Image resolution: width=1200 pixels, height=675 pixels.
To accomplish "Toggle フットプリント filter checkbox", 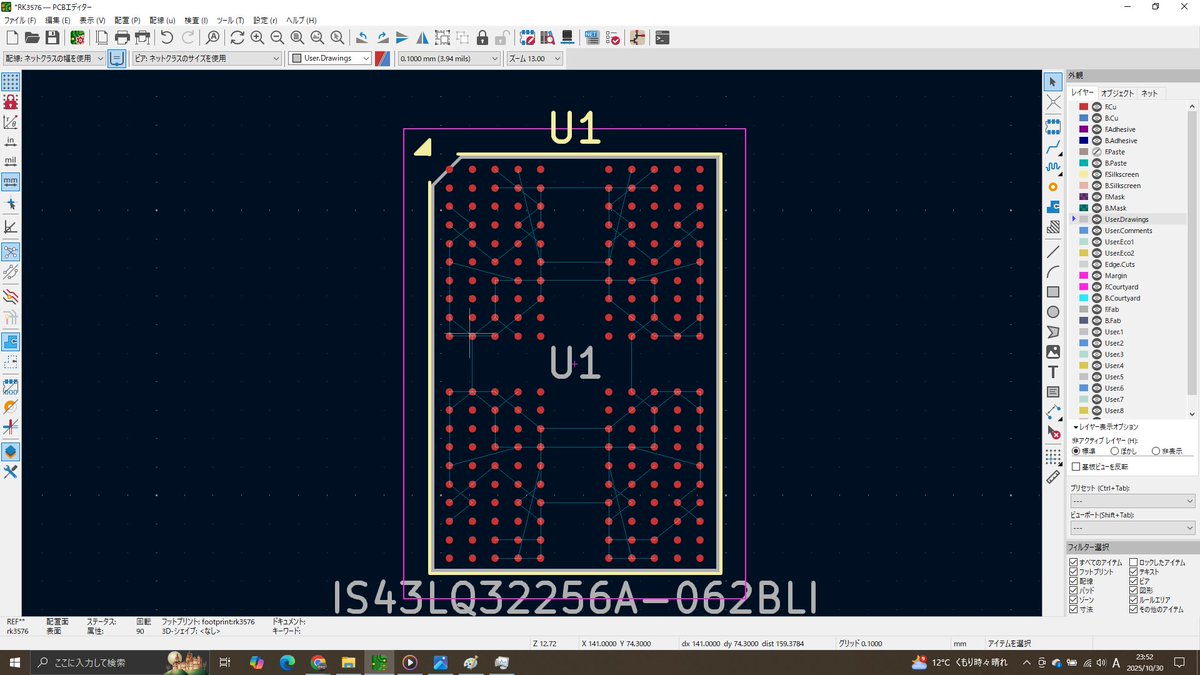I will (1074, 571).
